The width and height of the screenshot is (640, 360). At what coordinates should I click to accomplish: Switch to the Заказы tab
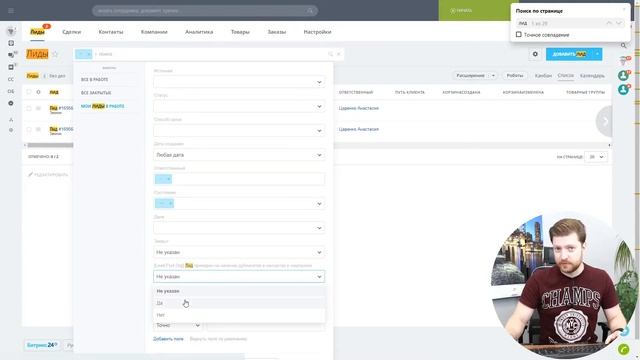tap(277, 32)
